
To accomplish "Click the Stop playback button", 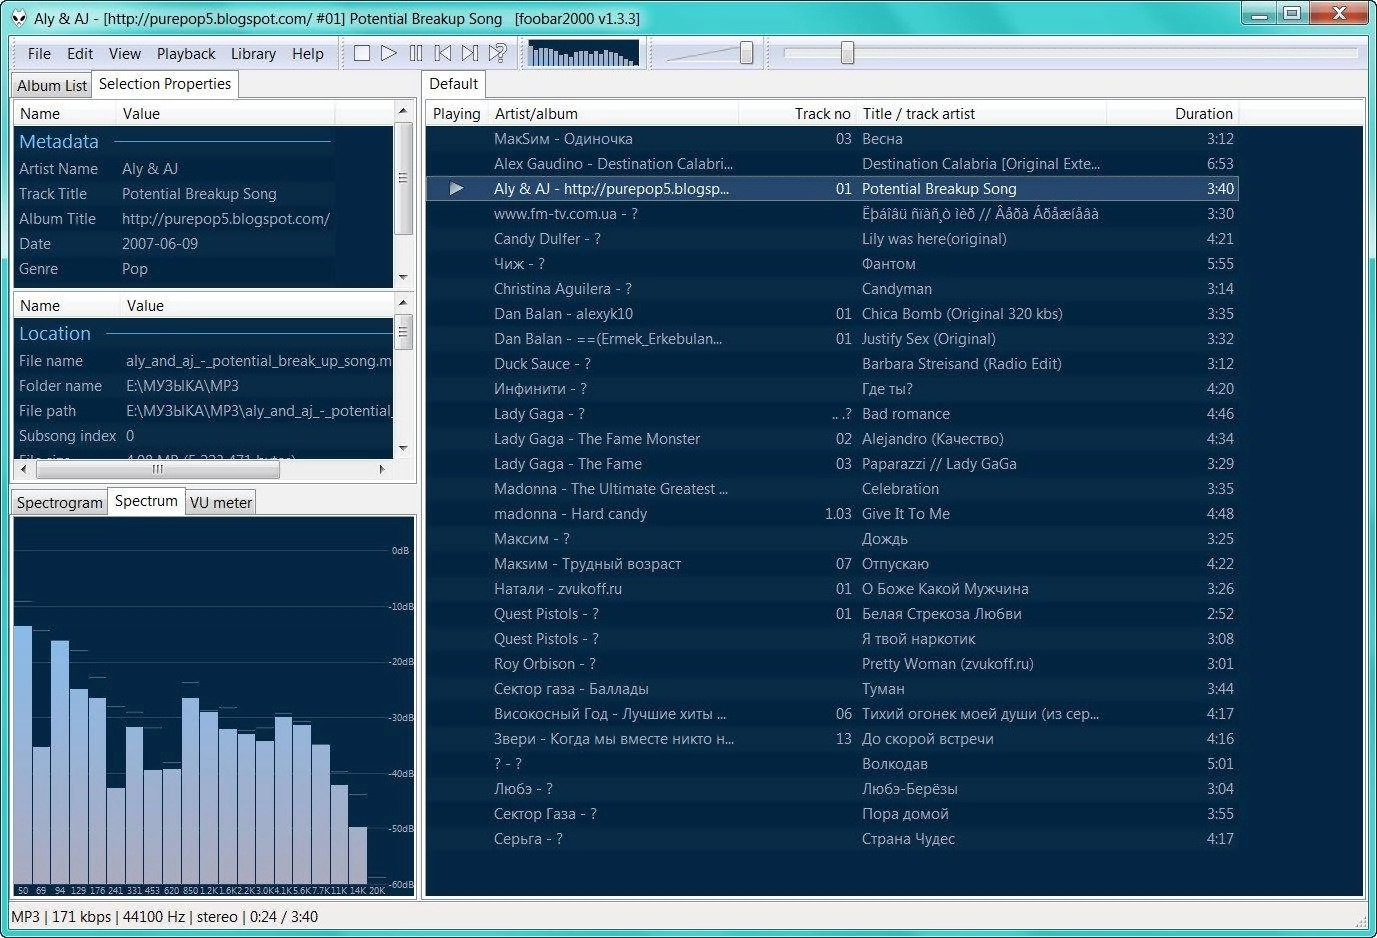I will (362, 53).
